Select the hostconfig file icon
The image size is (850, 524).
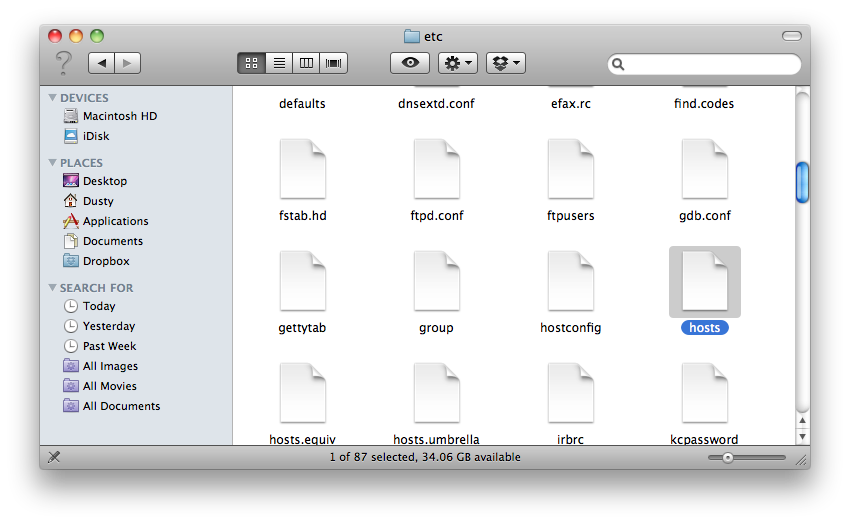(570, 281)
